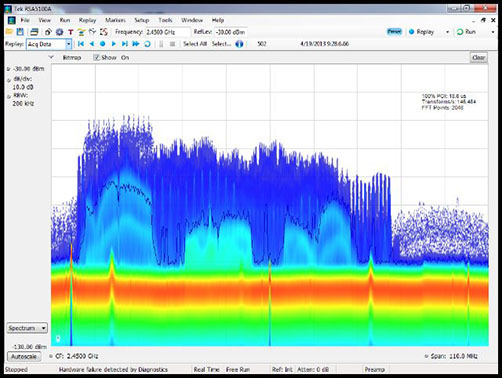
Task: Open the blue gear Settings icon
Action: 60,32
